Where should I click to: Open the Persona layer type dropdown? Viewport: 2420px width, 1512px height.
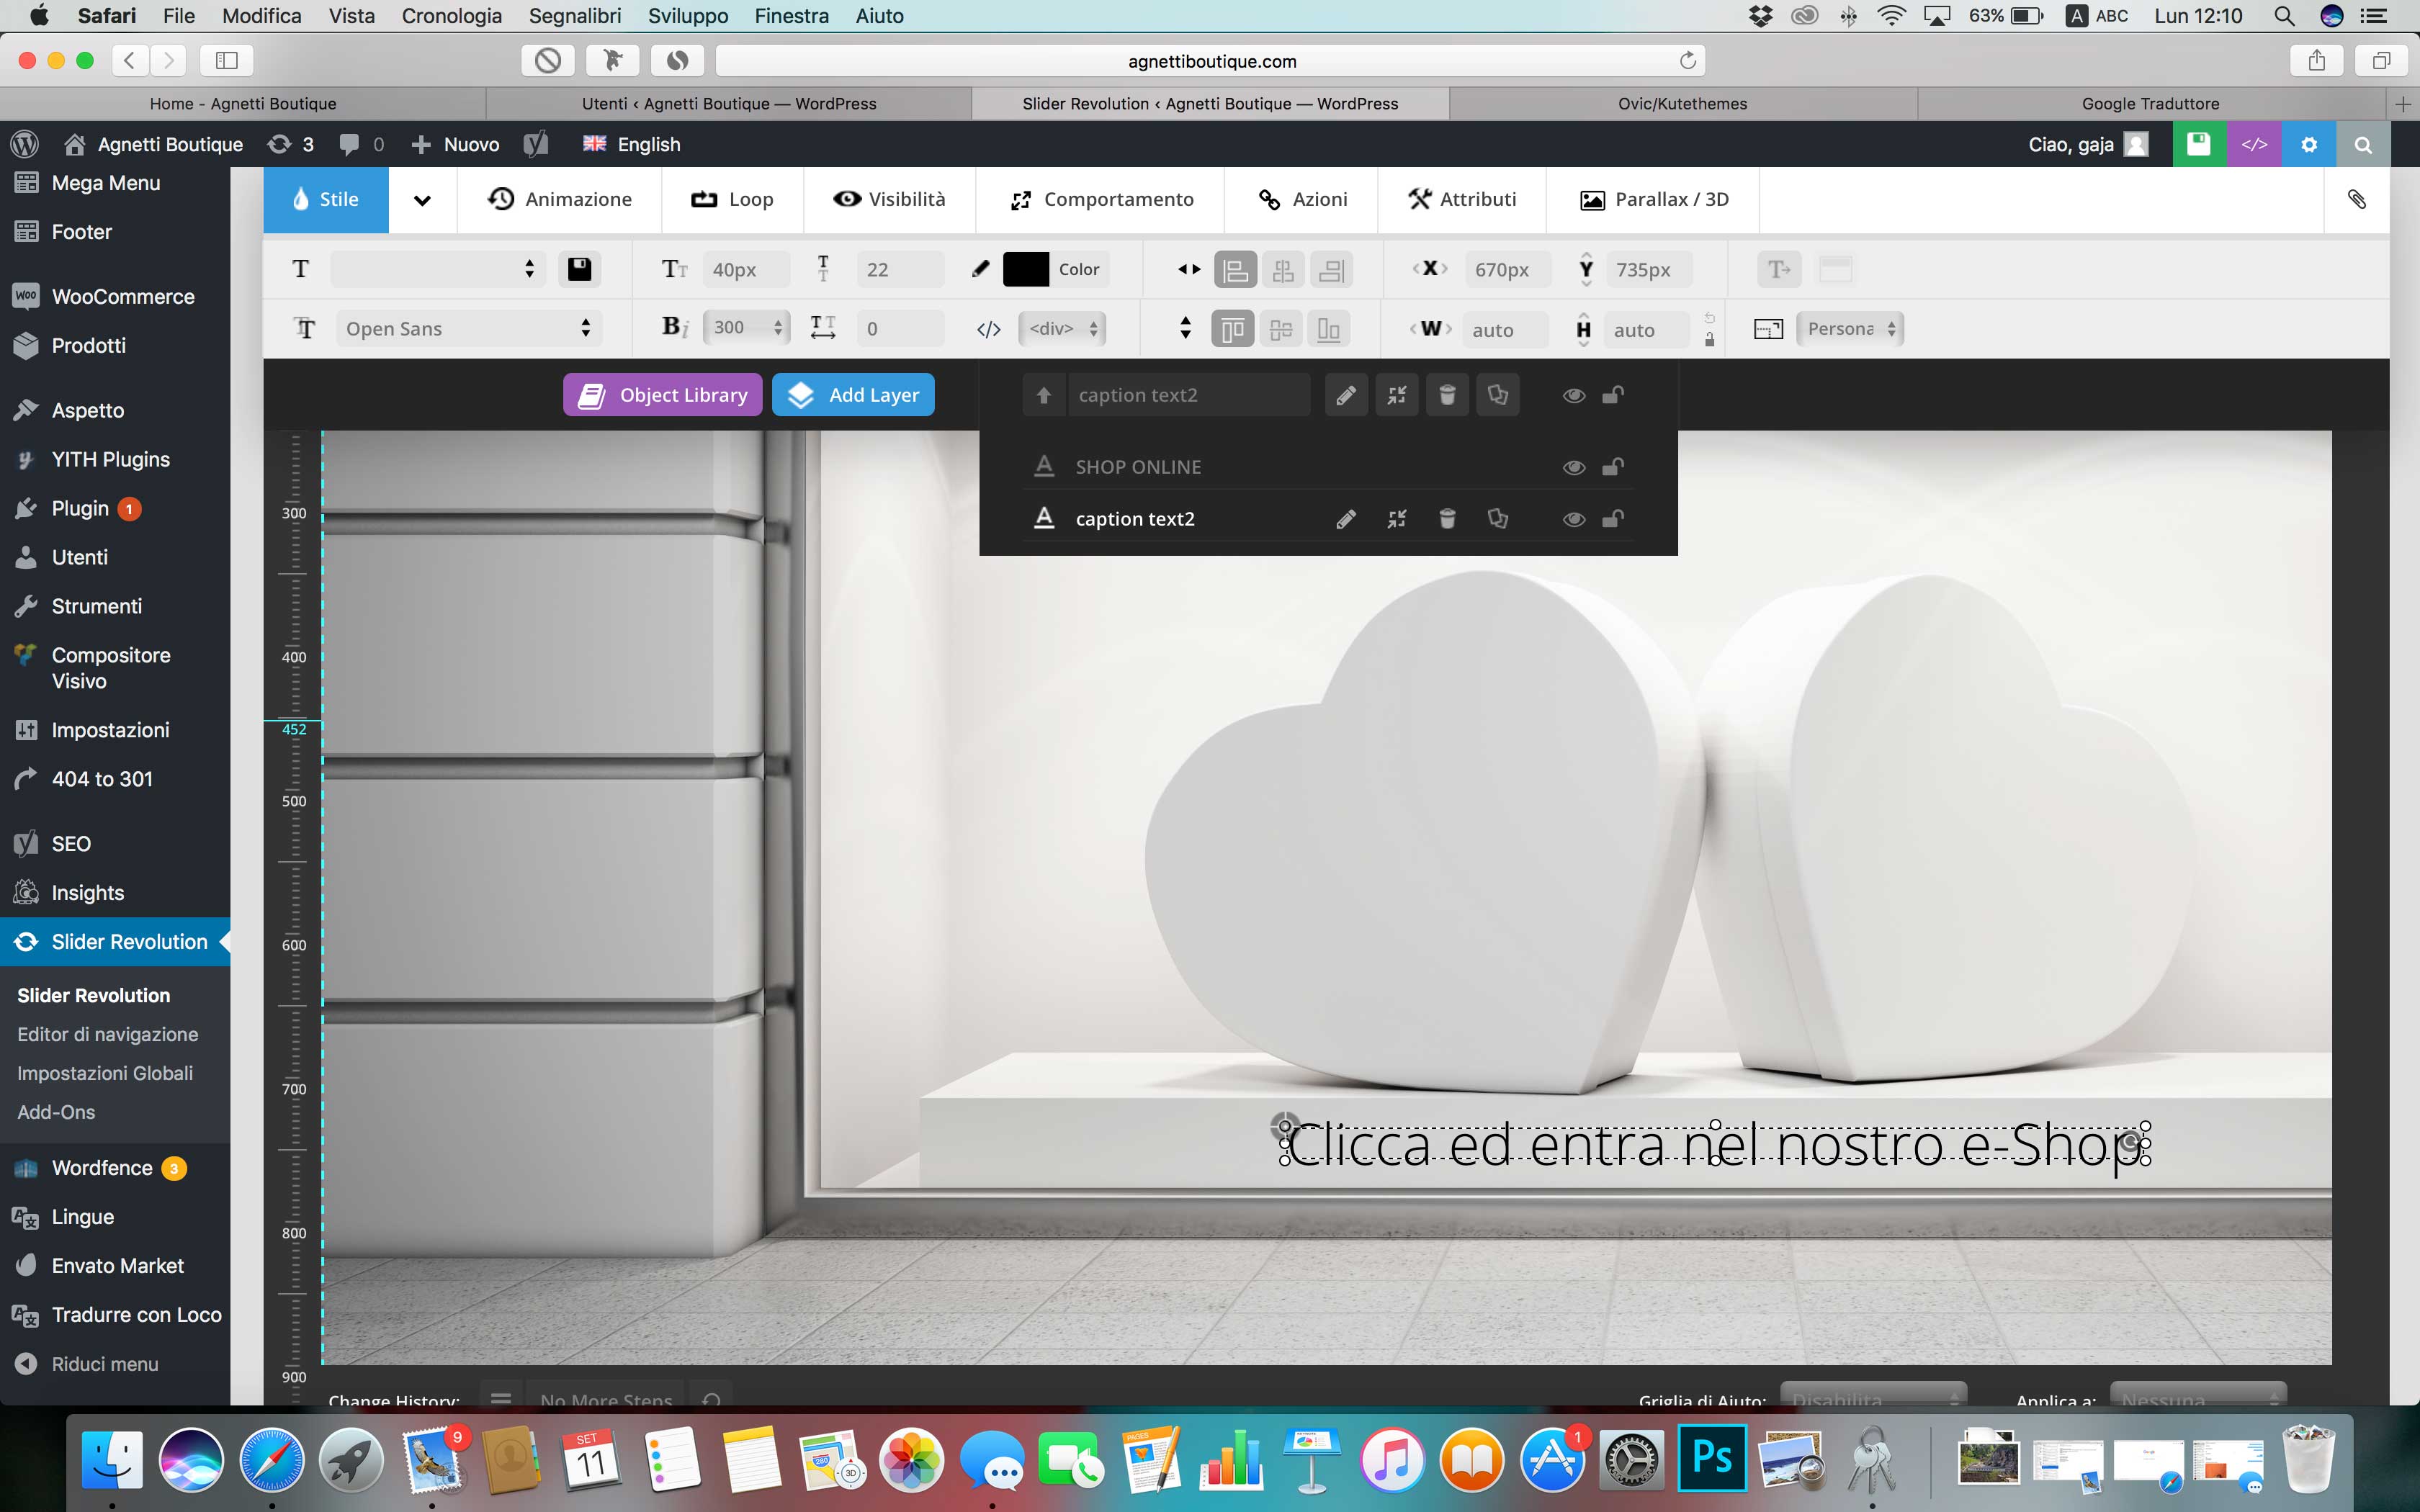click(x=1850, y=328)
